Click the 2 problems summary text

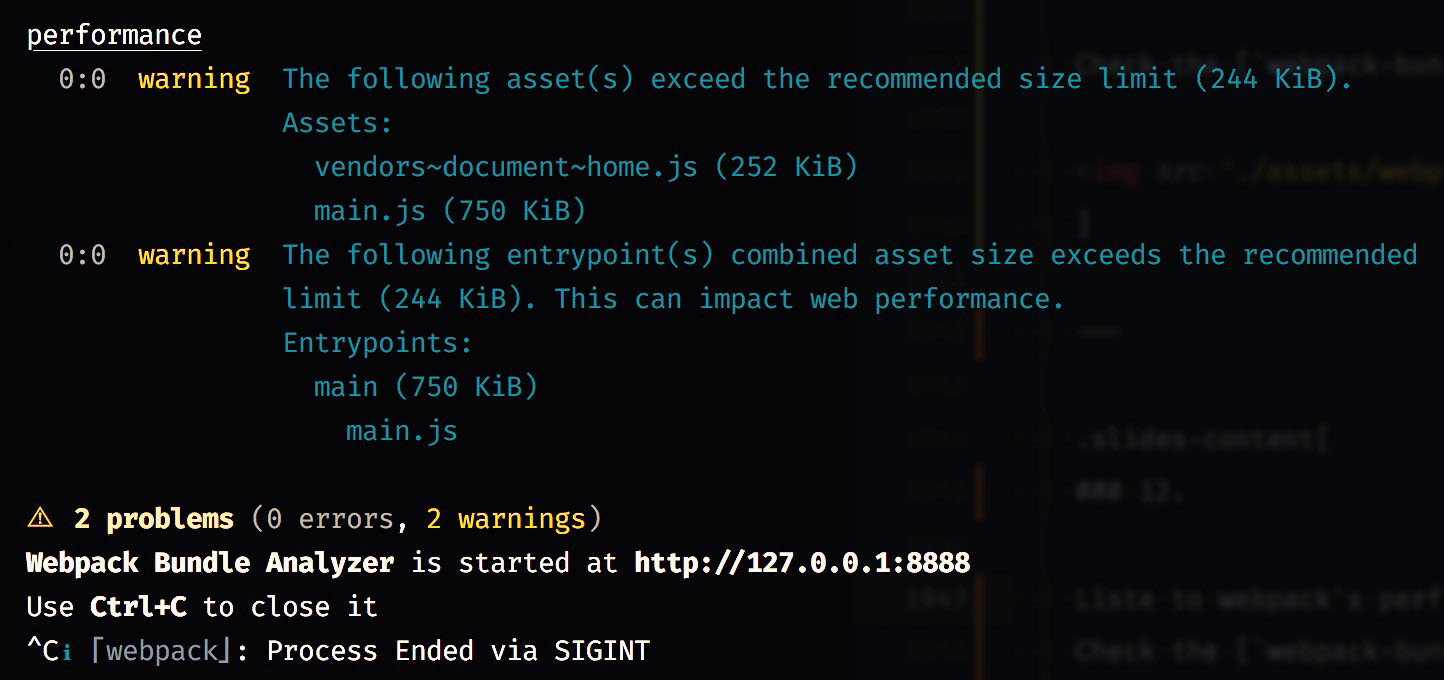(154, 519)
